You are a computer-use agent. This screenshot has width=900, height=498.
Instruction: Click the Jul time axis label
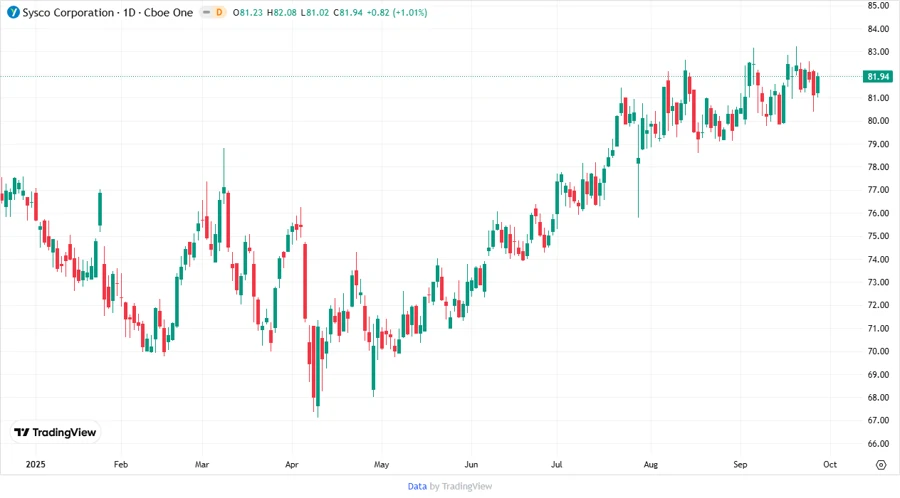(557, 464)
